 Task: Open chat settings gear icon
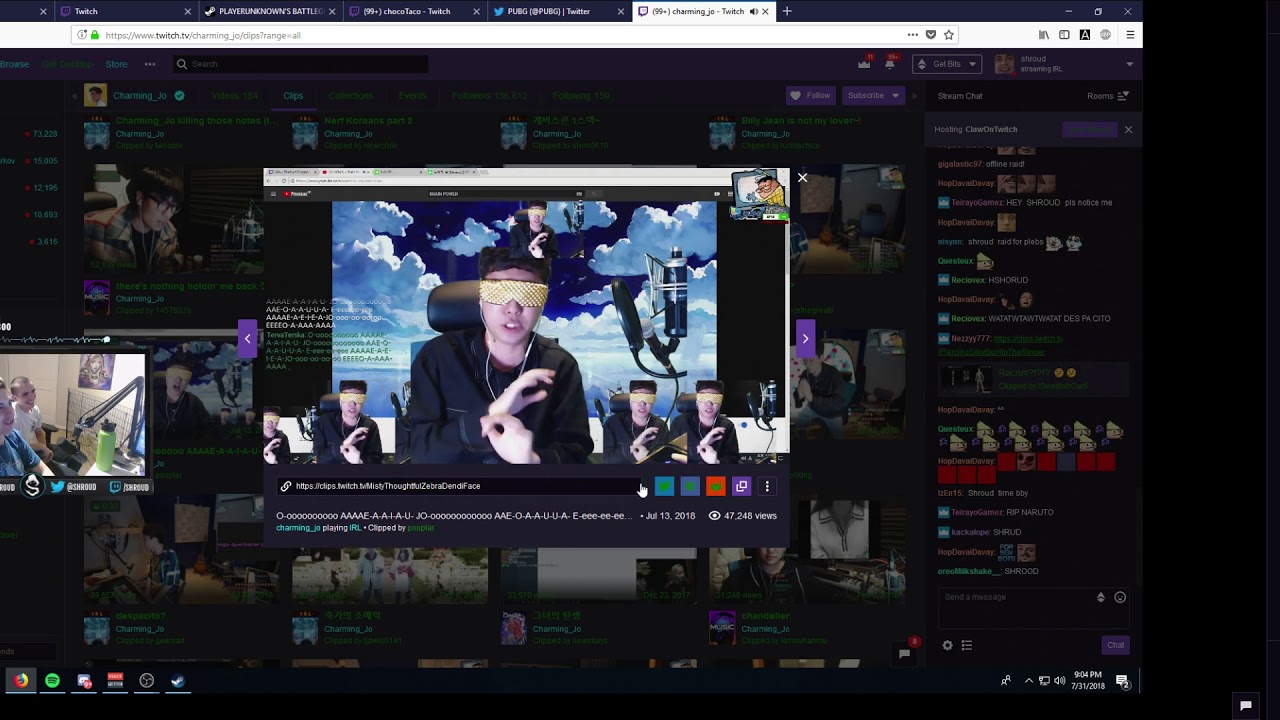[x=947, y=645]
